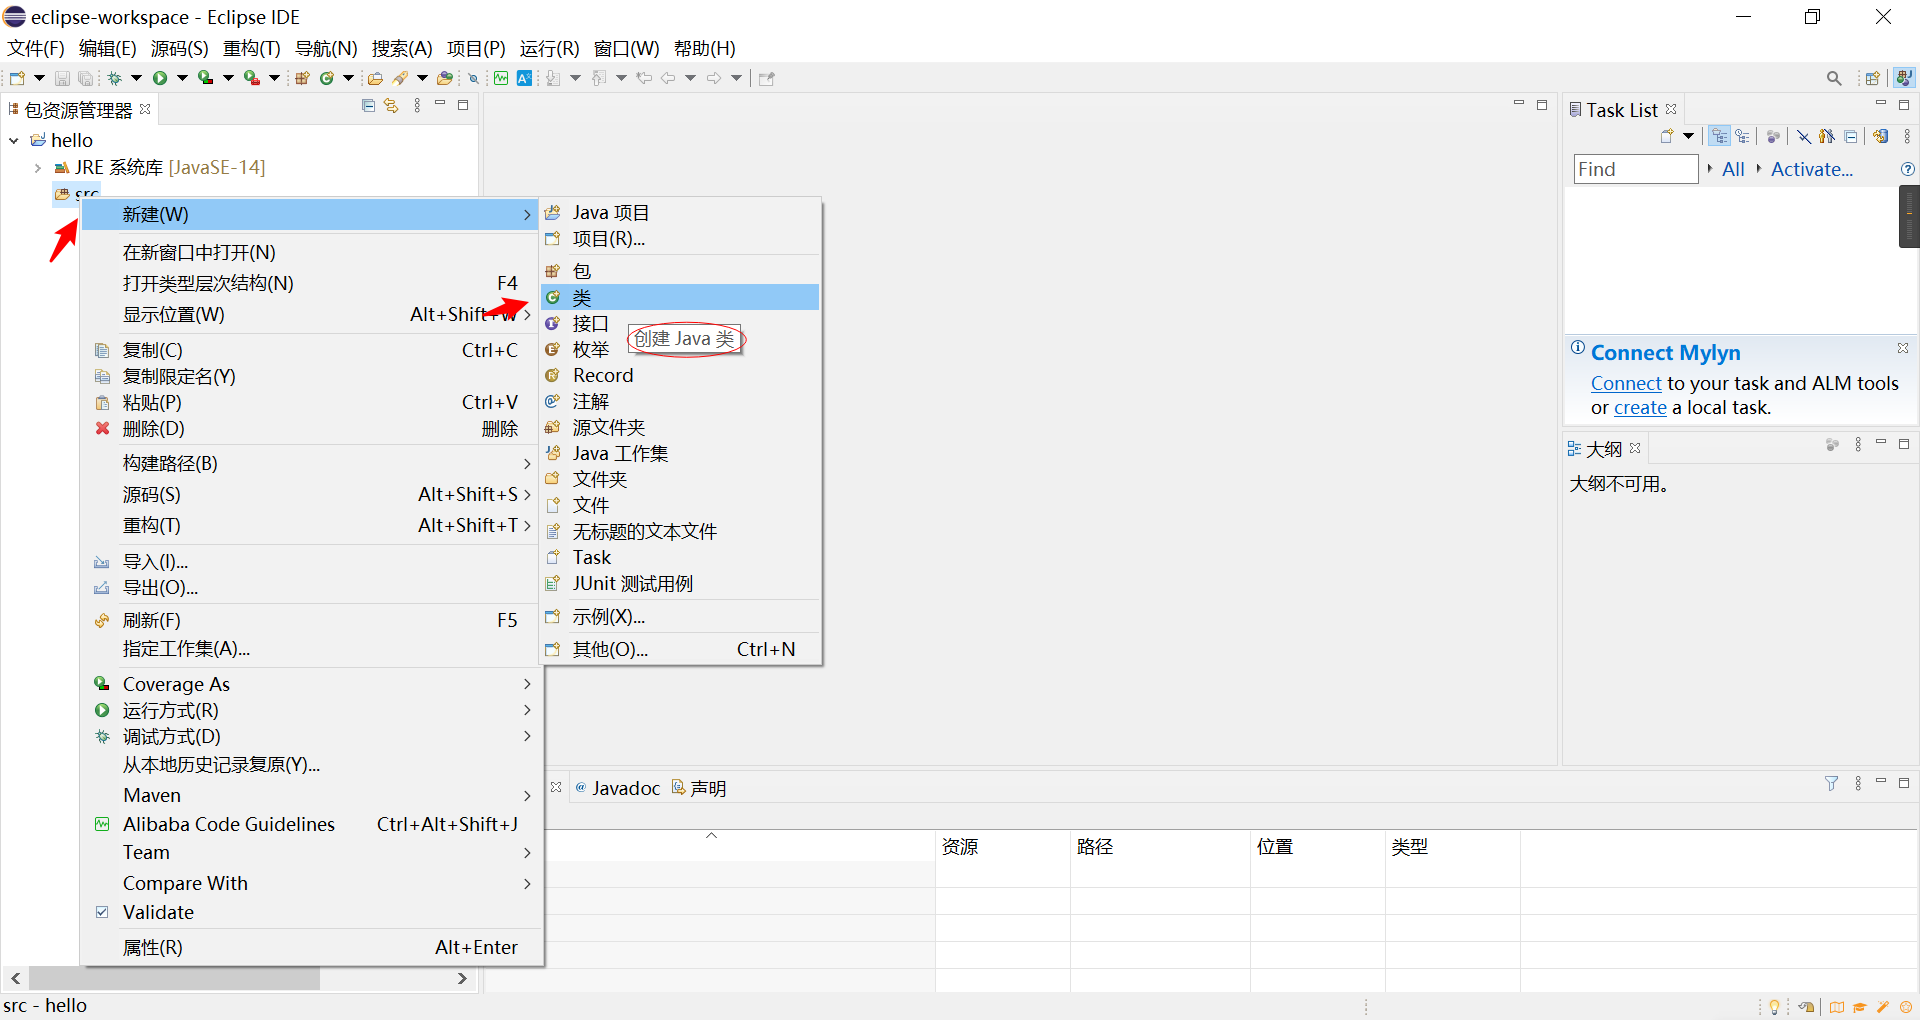Toggle Focus on Workweek in Task List
The height and width of the screenshot is (1020, 1920).
(1773, 137)
